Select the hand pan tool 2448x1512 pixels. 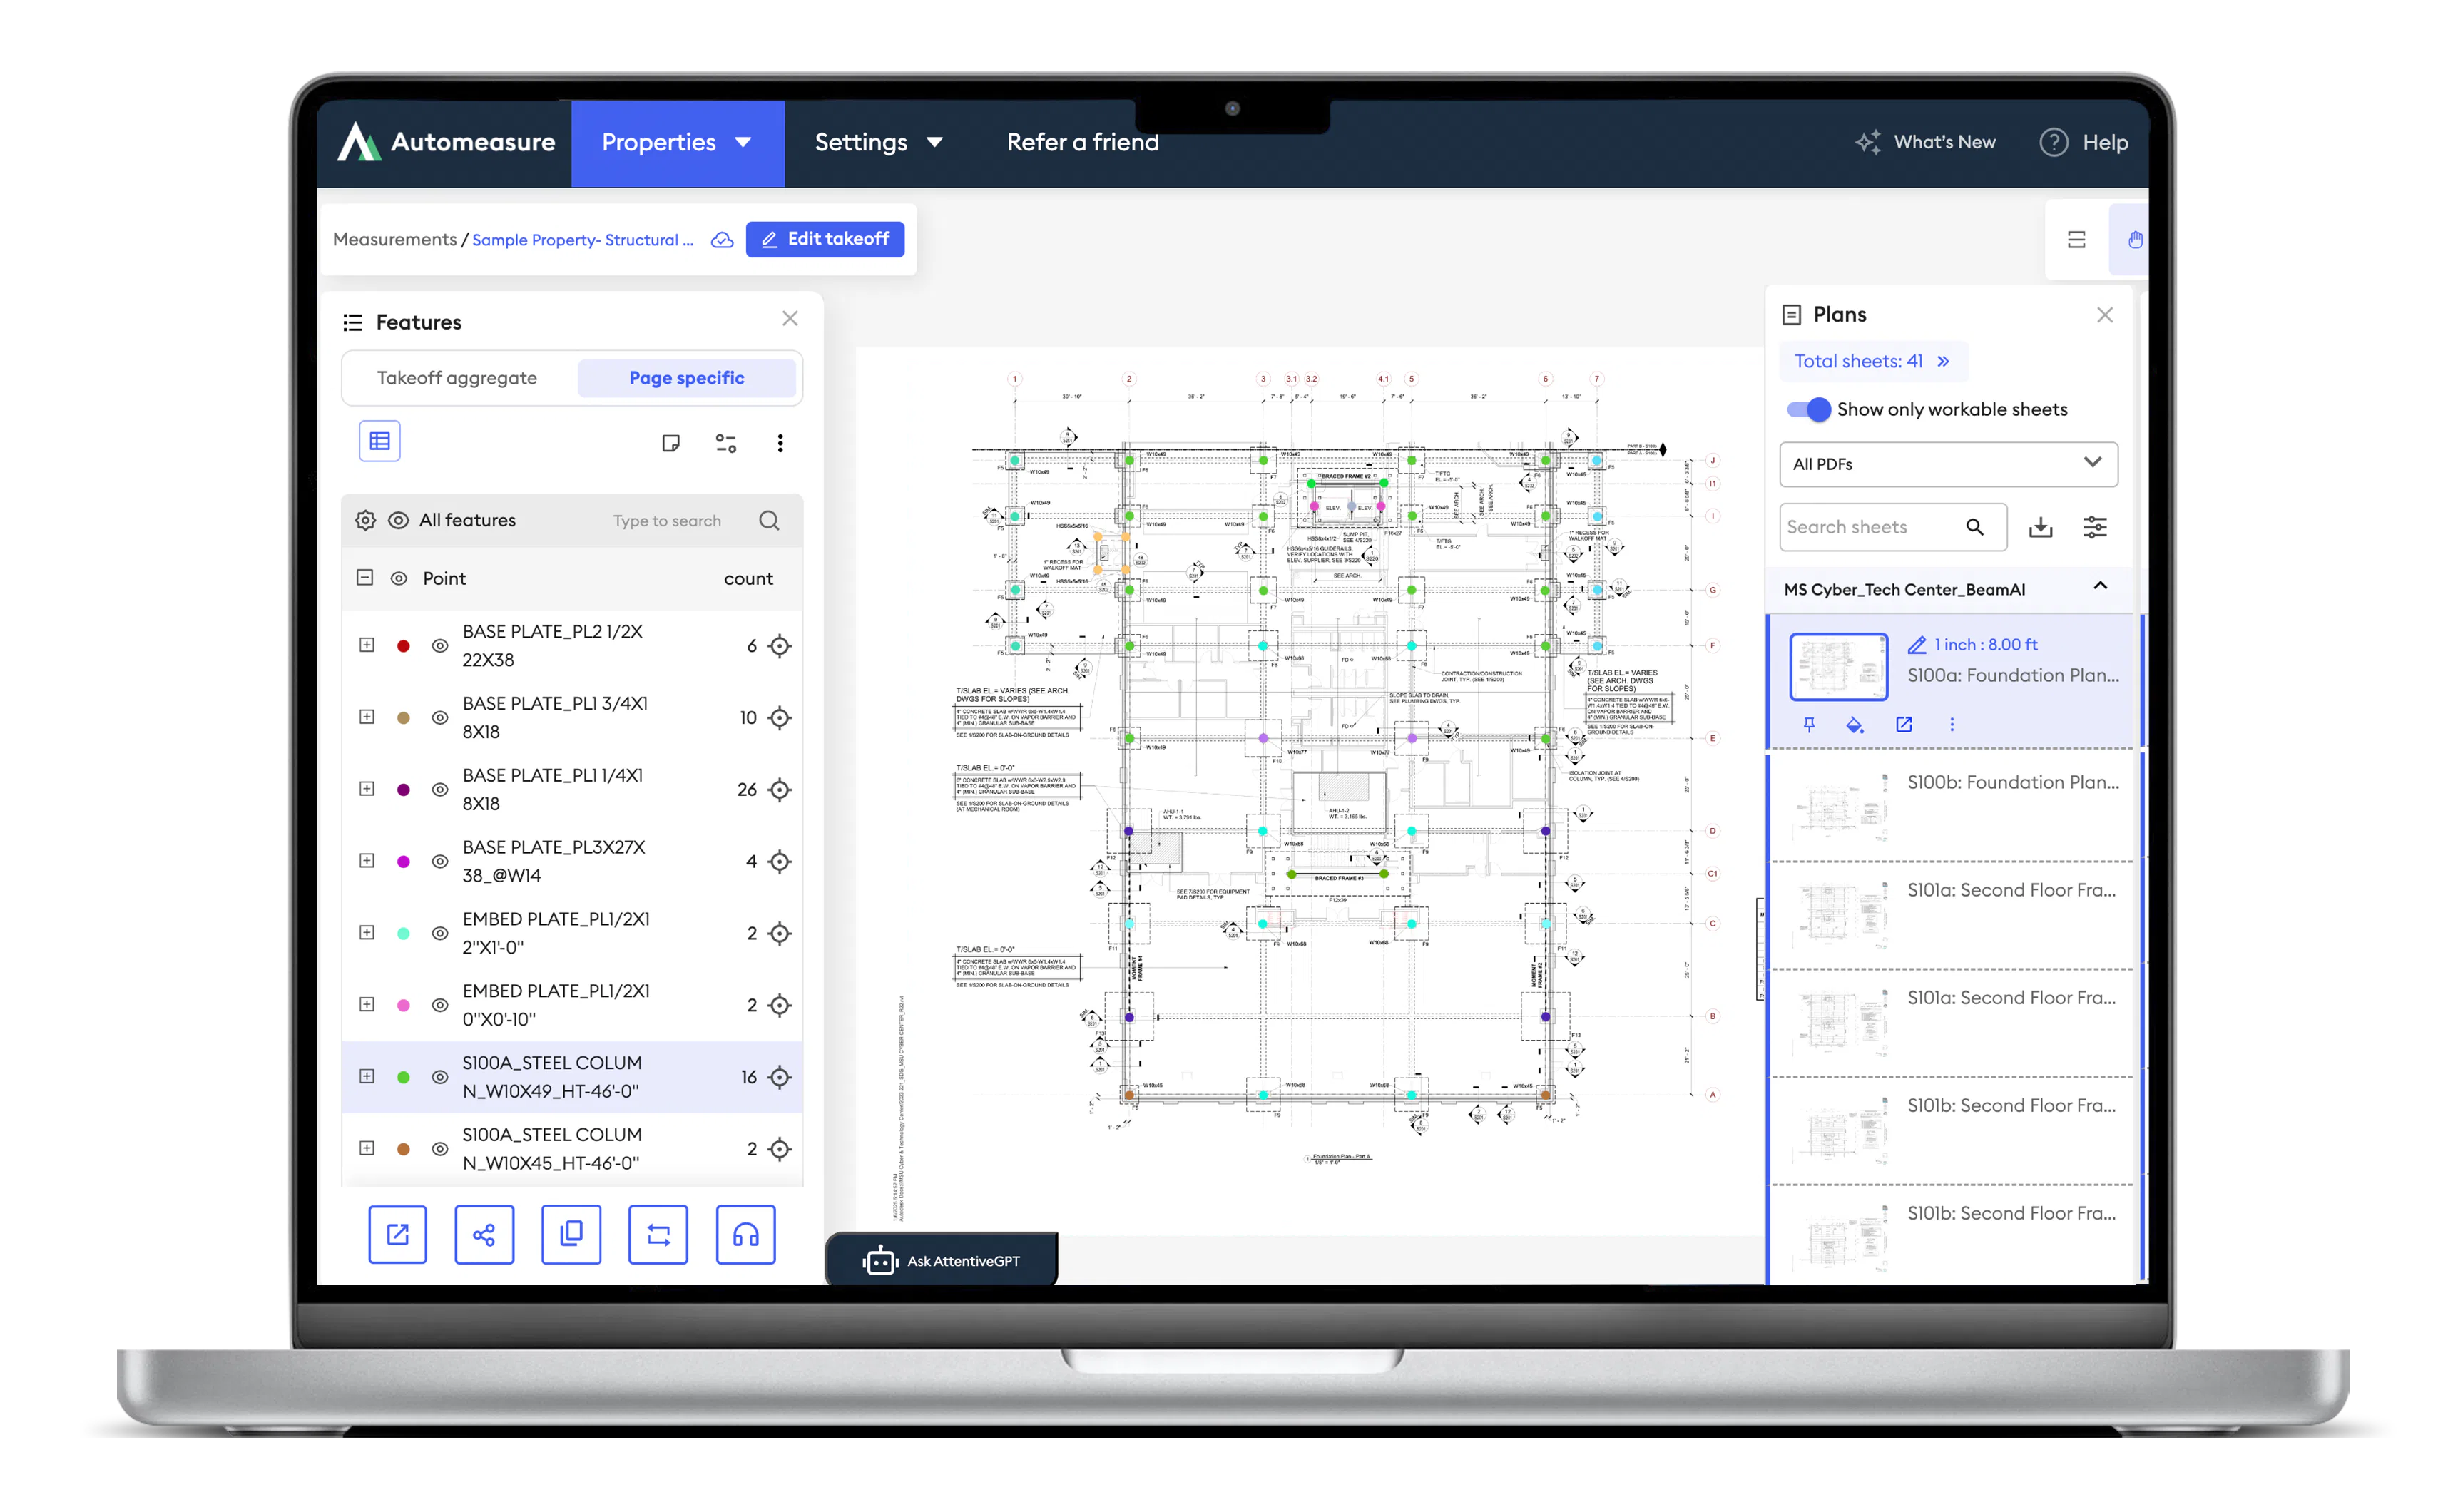pyautogui.click(x=2135, y=239)
